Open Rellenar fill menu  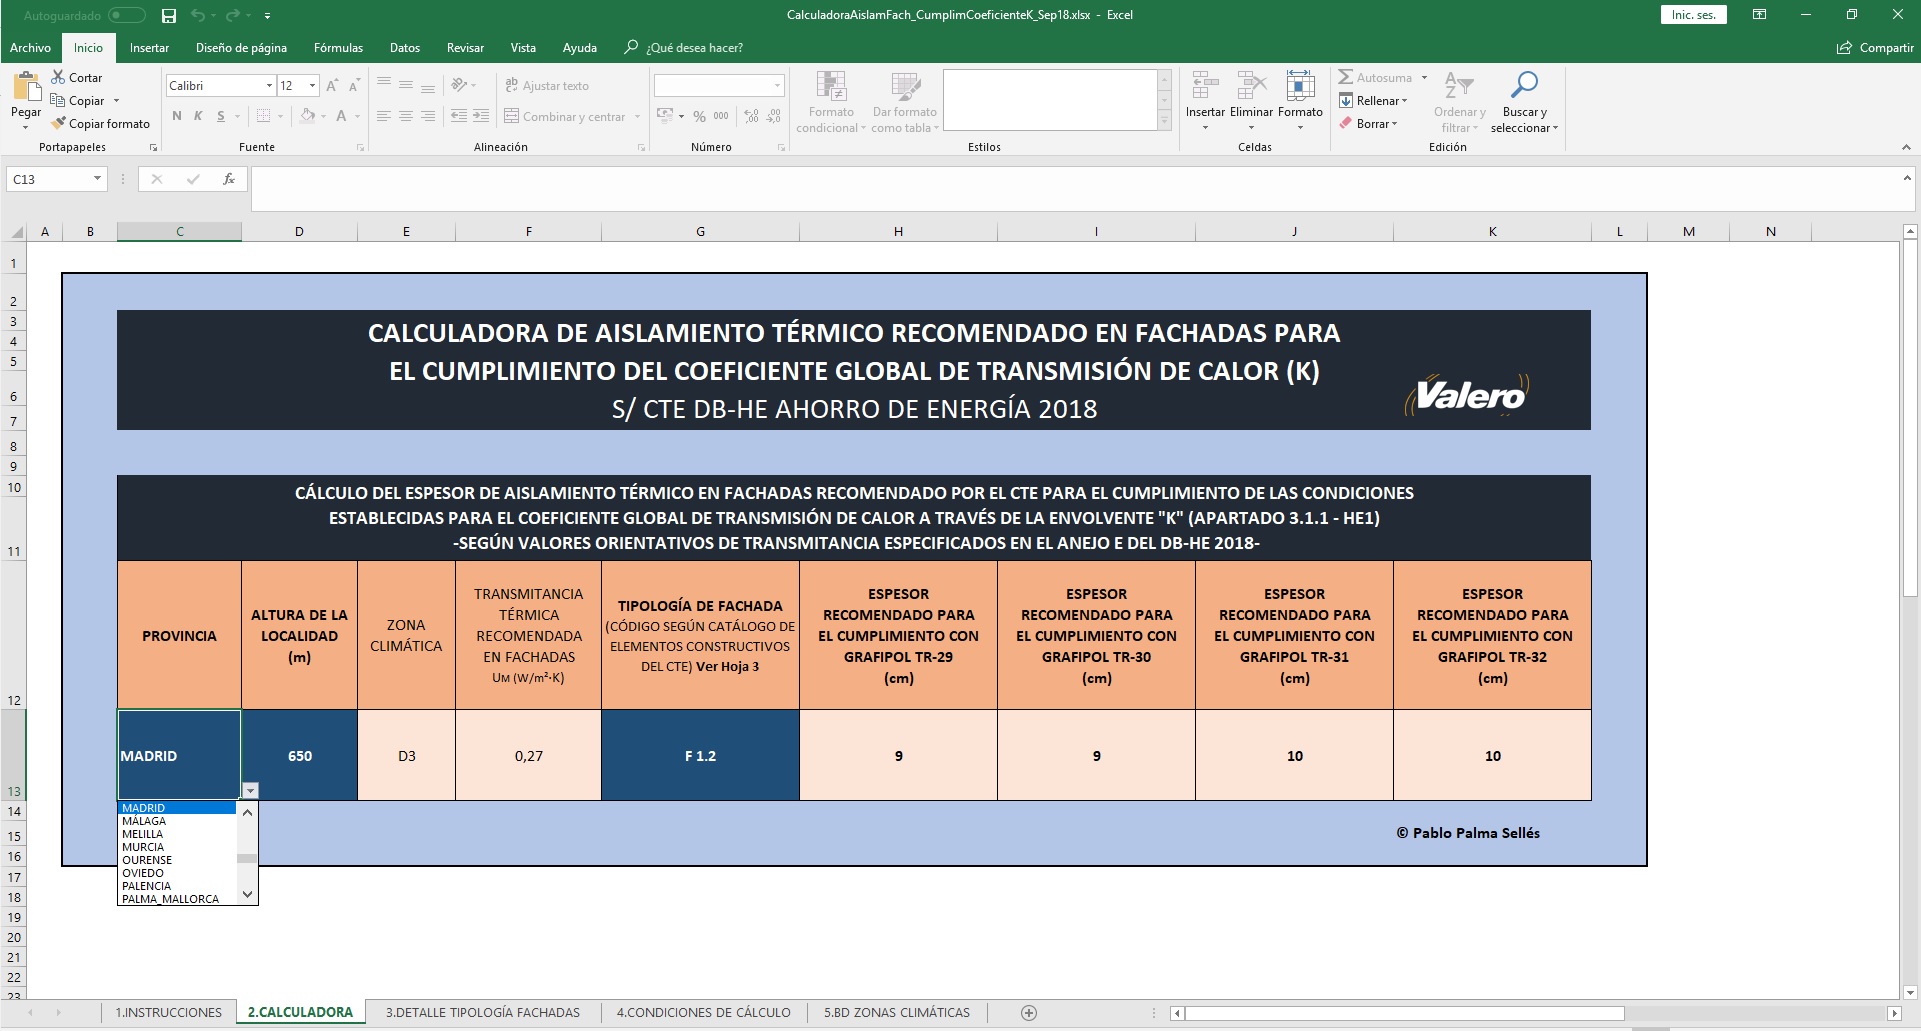click(x=1373, y=100)
